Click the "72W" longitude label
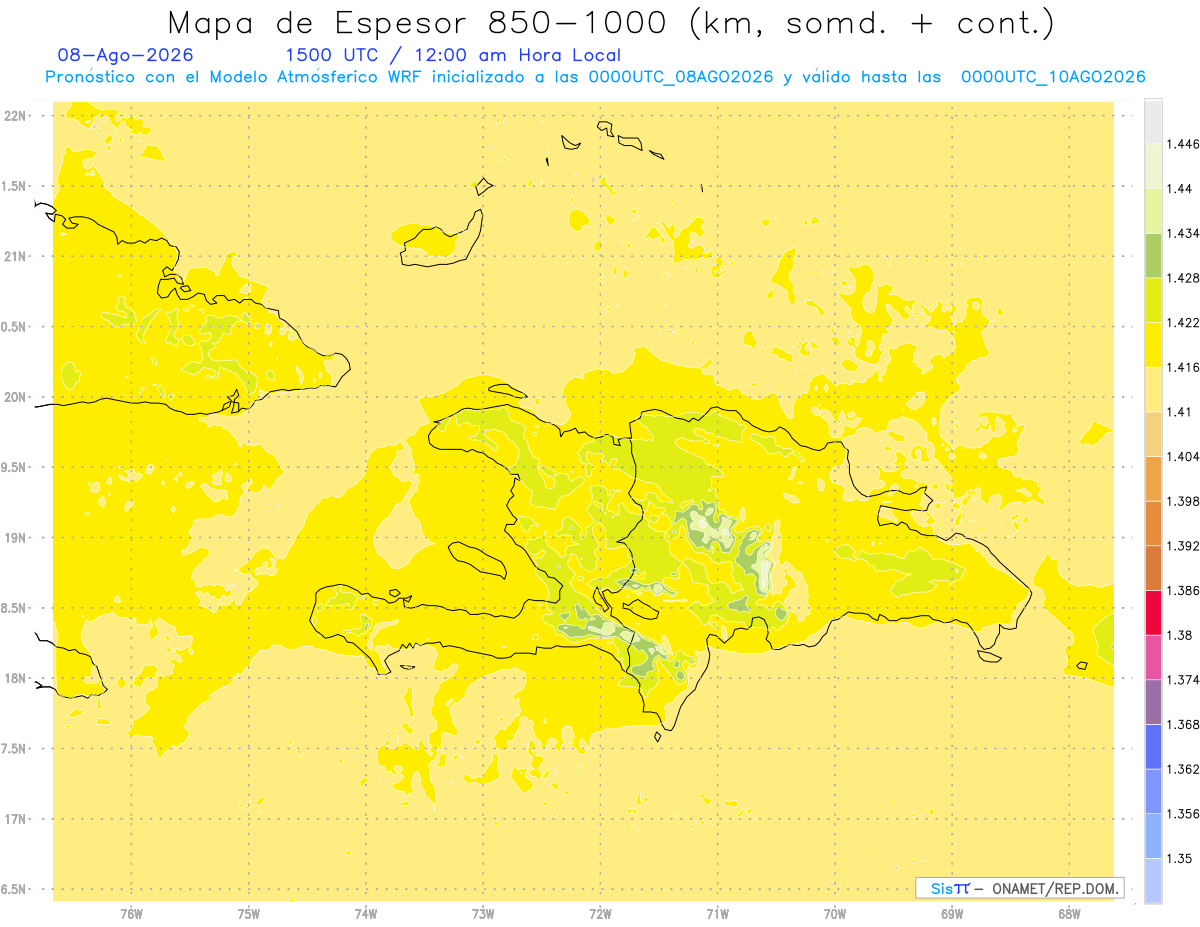 pos(600,913)
